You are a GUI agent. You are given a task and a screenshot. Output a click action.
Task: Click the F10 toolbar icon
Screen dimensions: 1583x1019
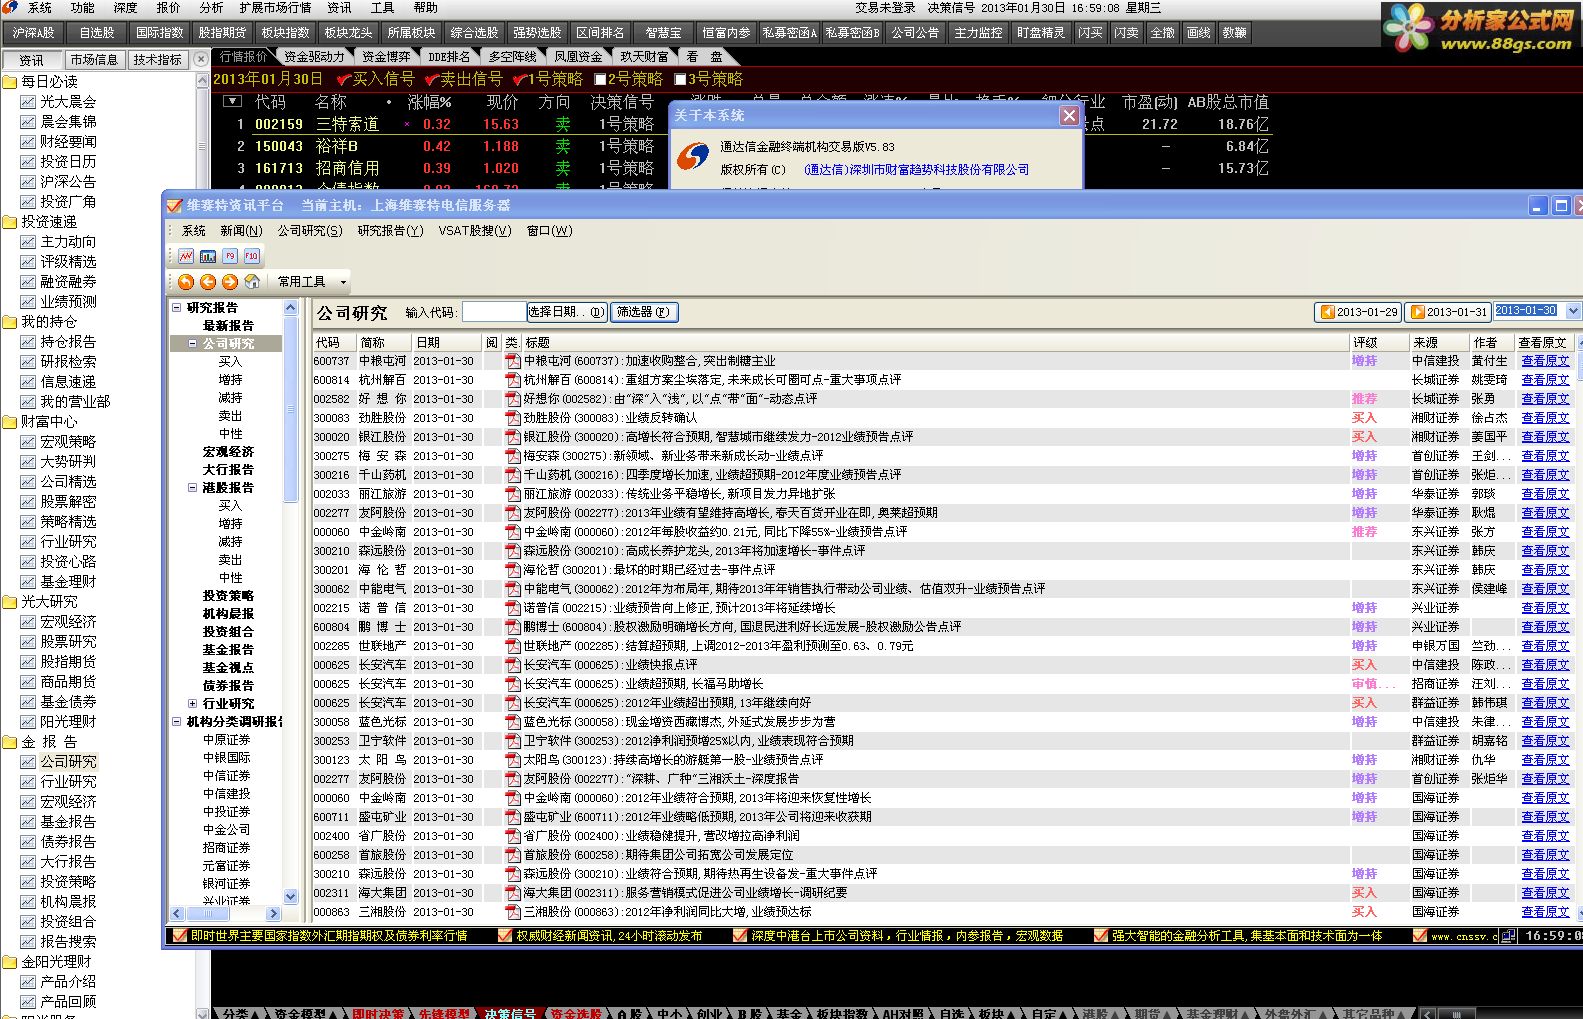click(x=252, y=256)
